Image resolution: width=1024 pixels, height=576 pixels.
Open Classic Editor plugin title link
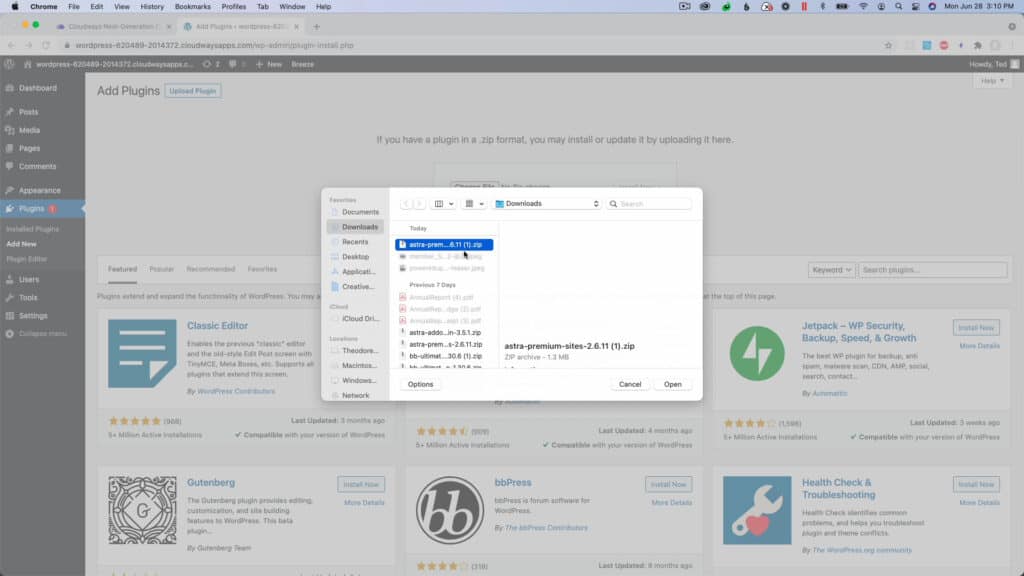tap(217, 325)
